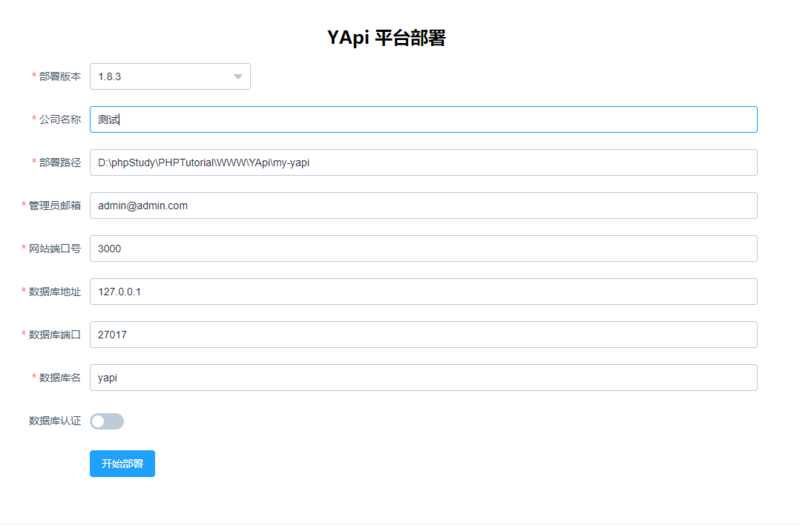
Task: Click the 部署版本 label
Action: (x=60, y=77)
